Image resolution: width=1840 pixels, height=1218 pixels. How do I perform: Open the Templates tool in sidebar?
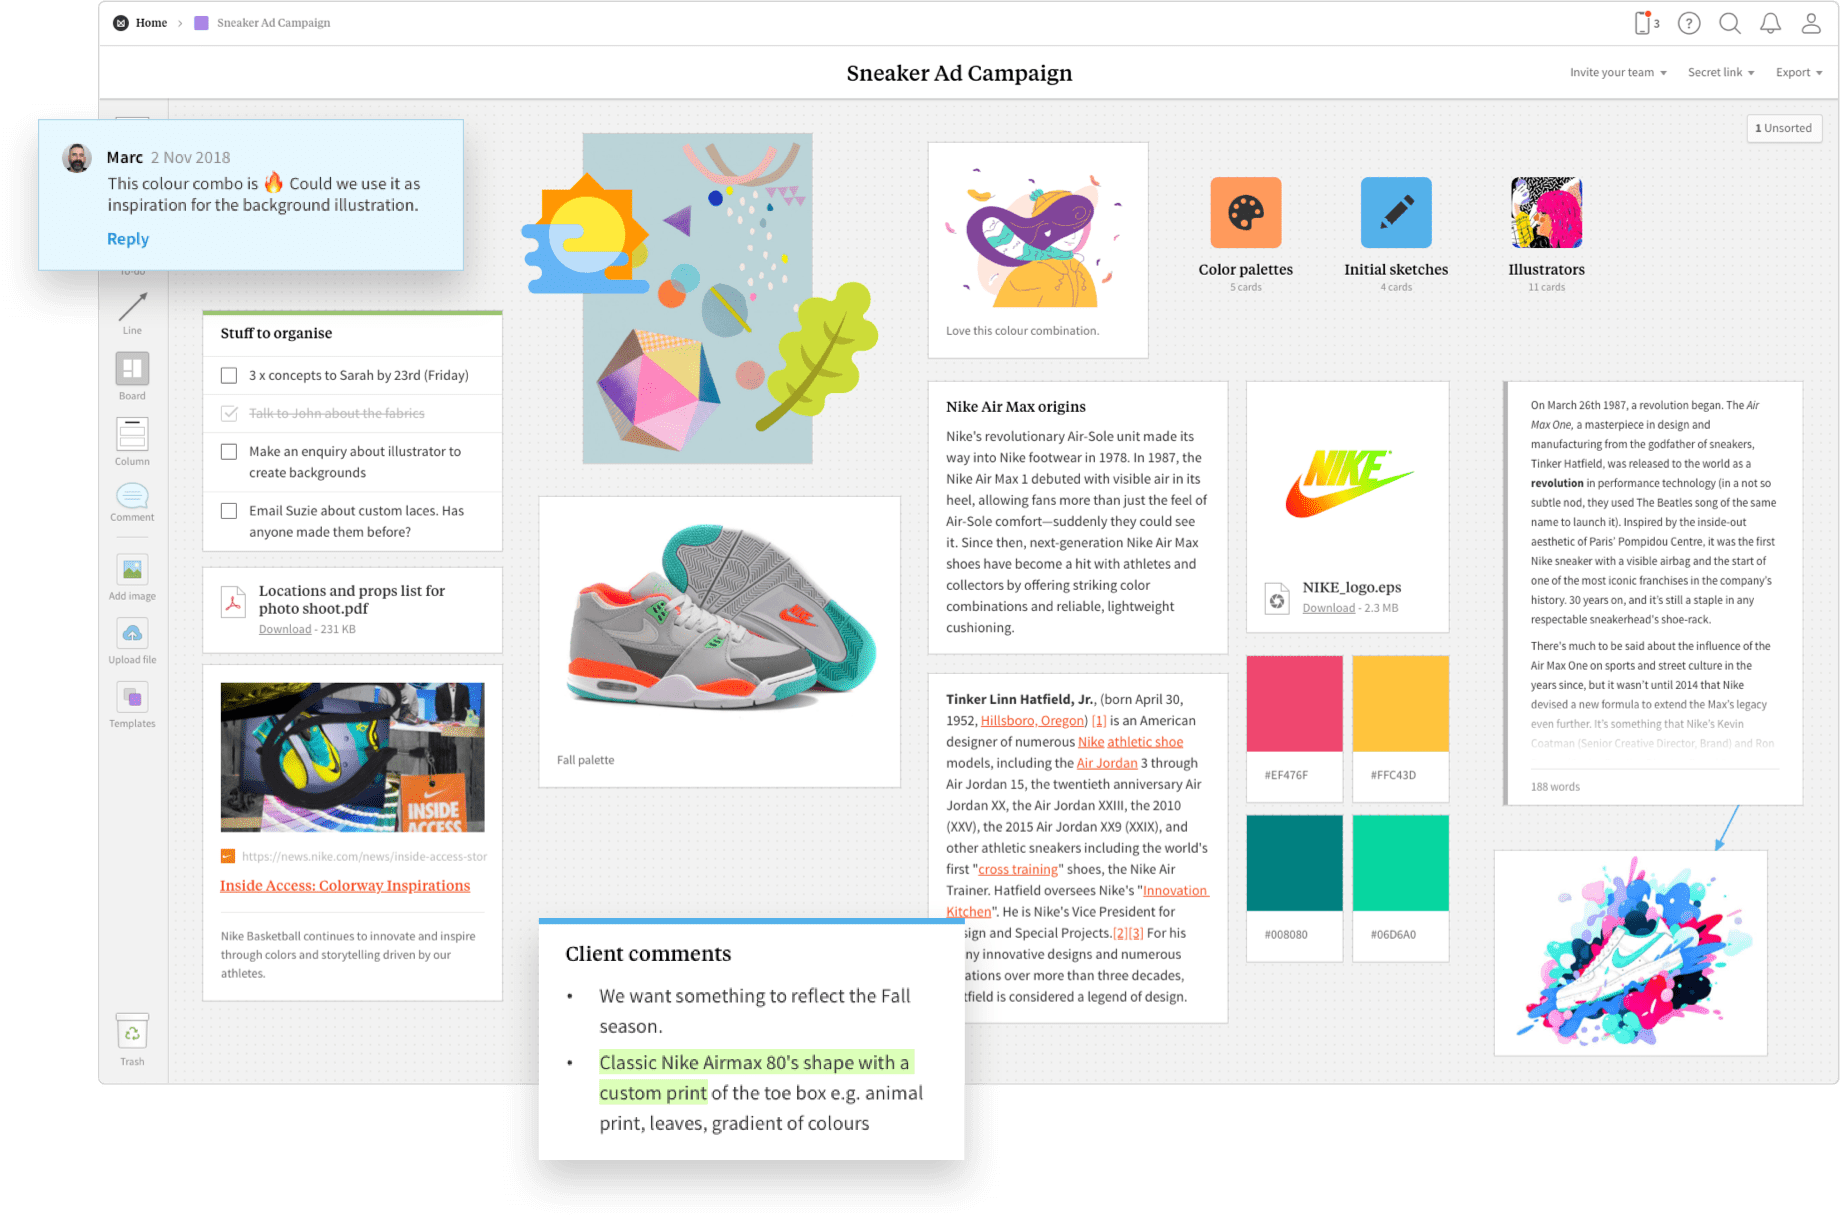(x=132, y=705)
